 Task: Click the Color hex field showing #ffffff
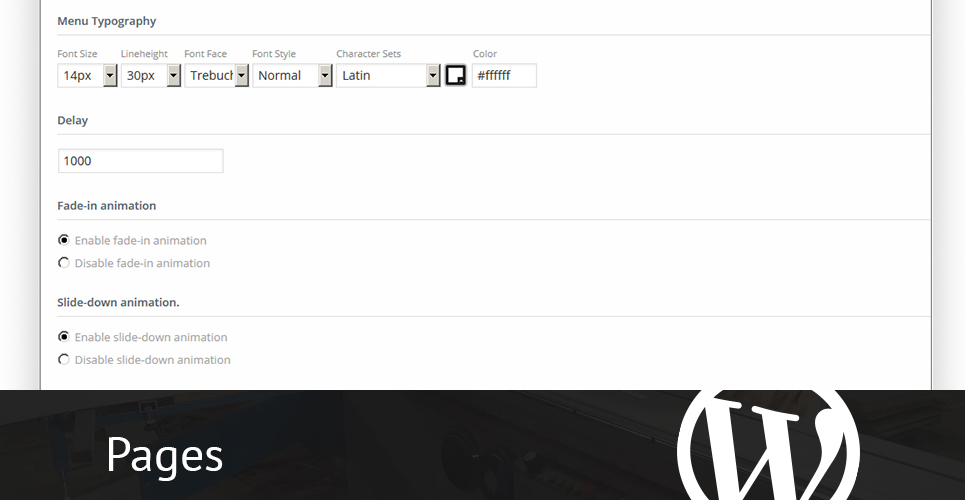[x=504, y=76]
